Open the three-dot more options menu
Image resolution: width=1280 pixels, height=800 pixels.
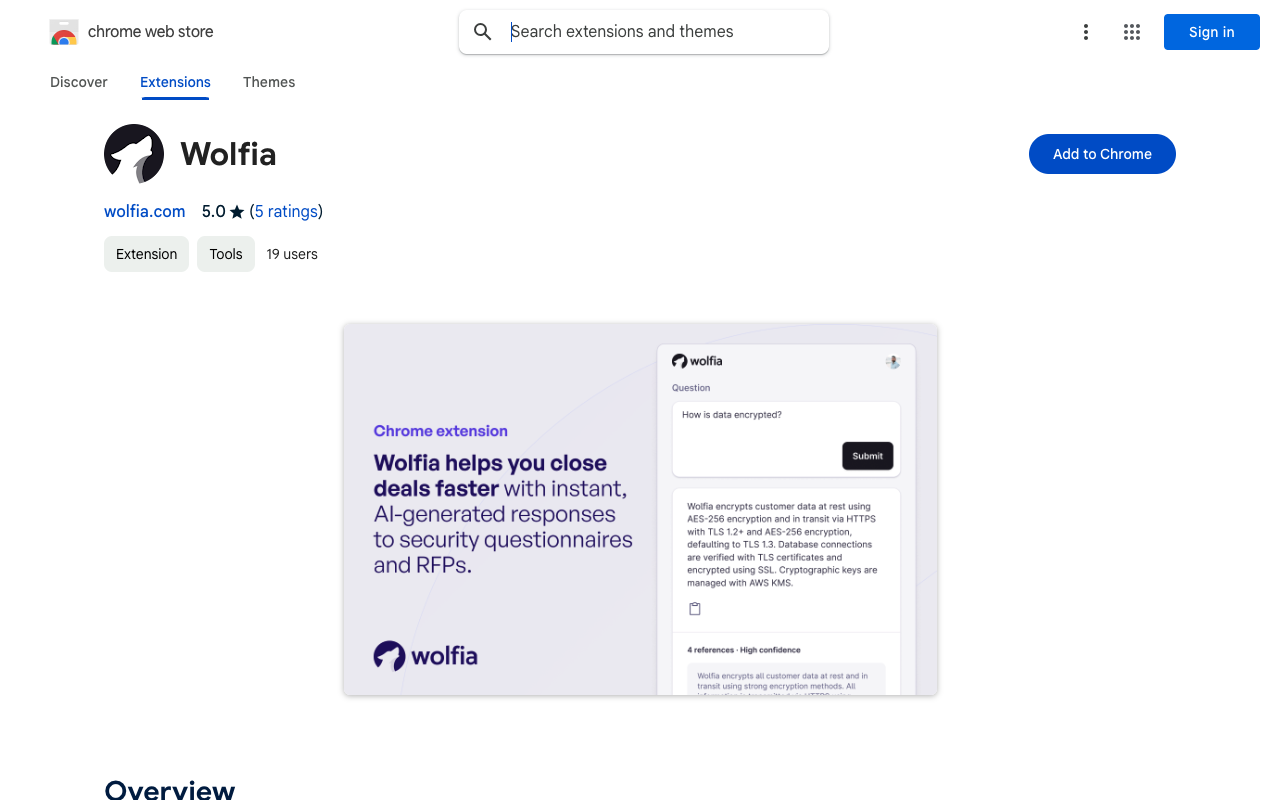point(1085,32)
